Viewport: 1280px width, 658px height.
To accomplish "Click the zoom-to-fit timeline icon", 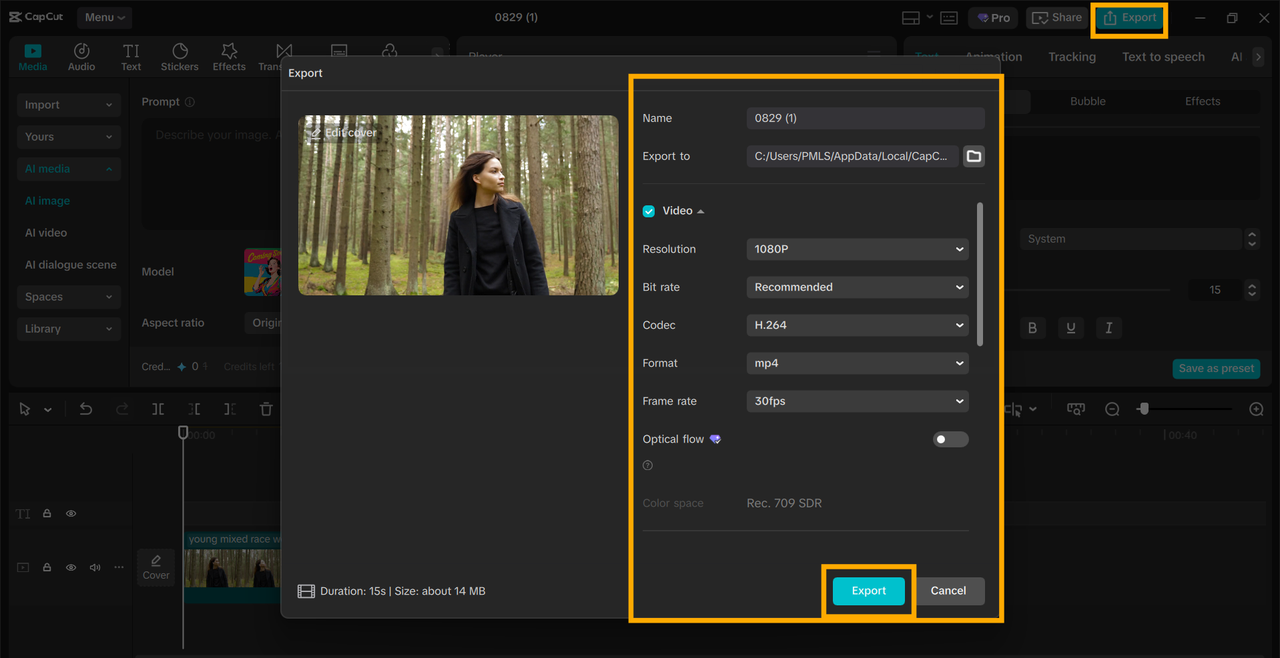I will tap(1076, 409).
